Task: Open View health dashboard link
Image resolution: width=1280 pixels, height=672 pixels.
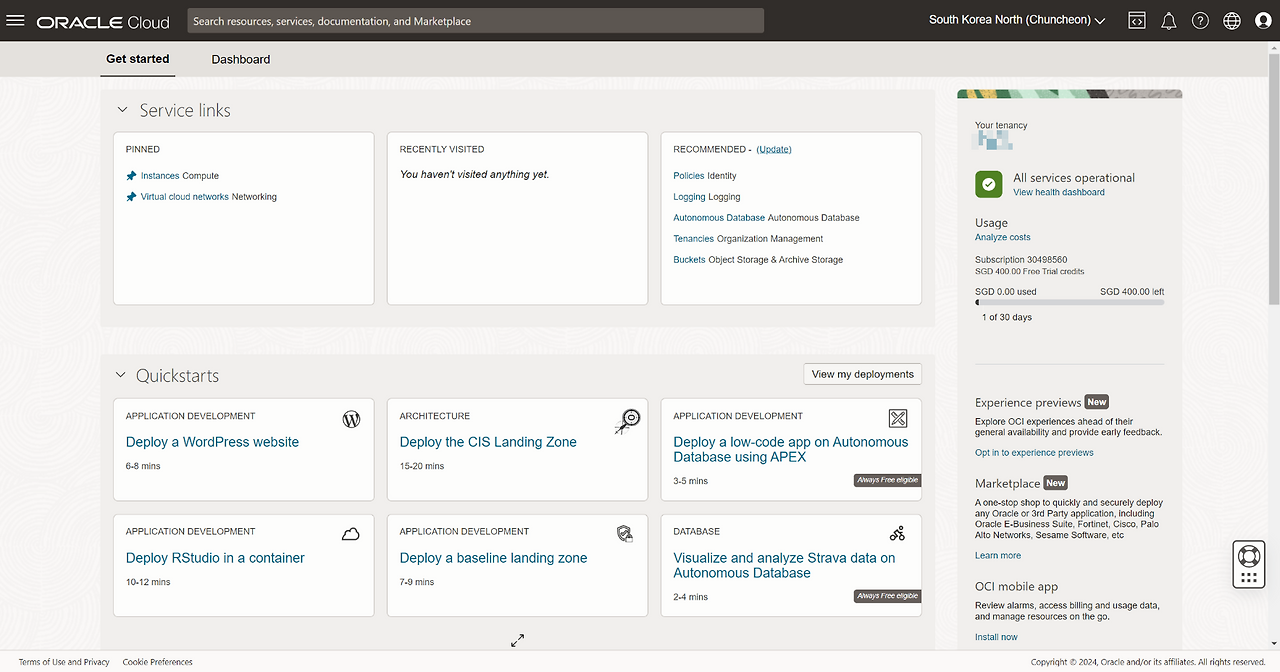Action: (x=1058, y=192)
